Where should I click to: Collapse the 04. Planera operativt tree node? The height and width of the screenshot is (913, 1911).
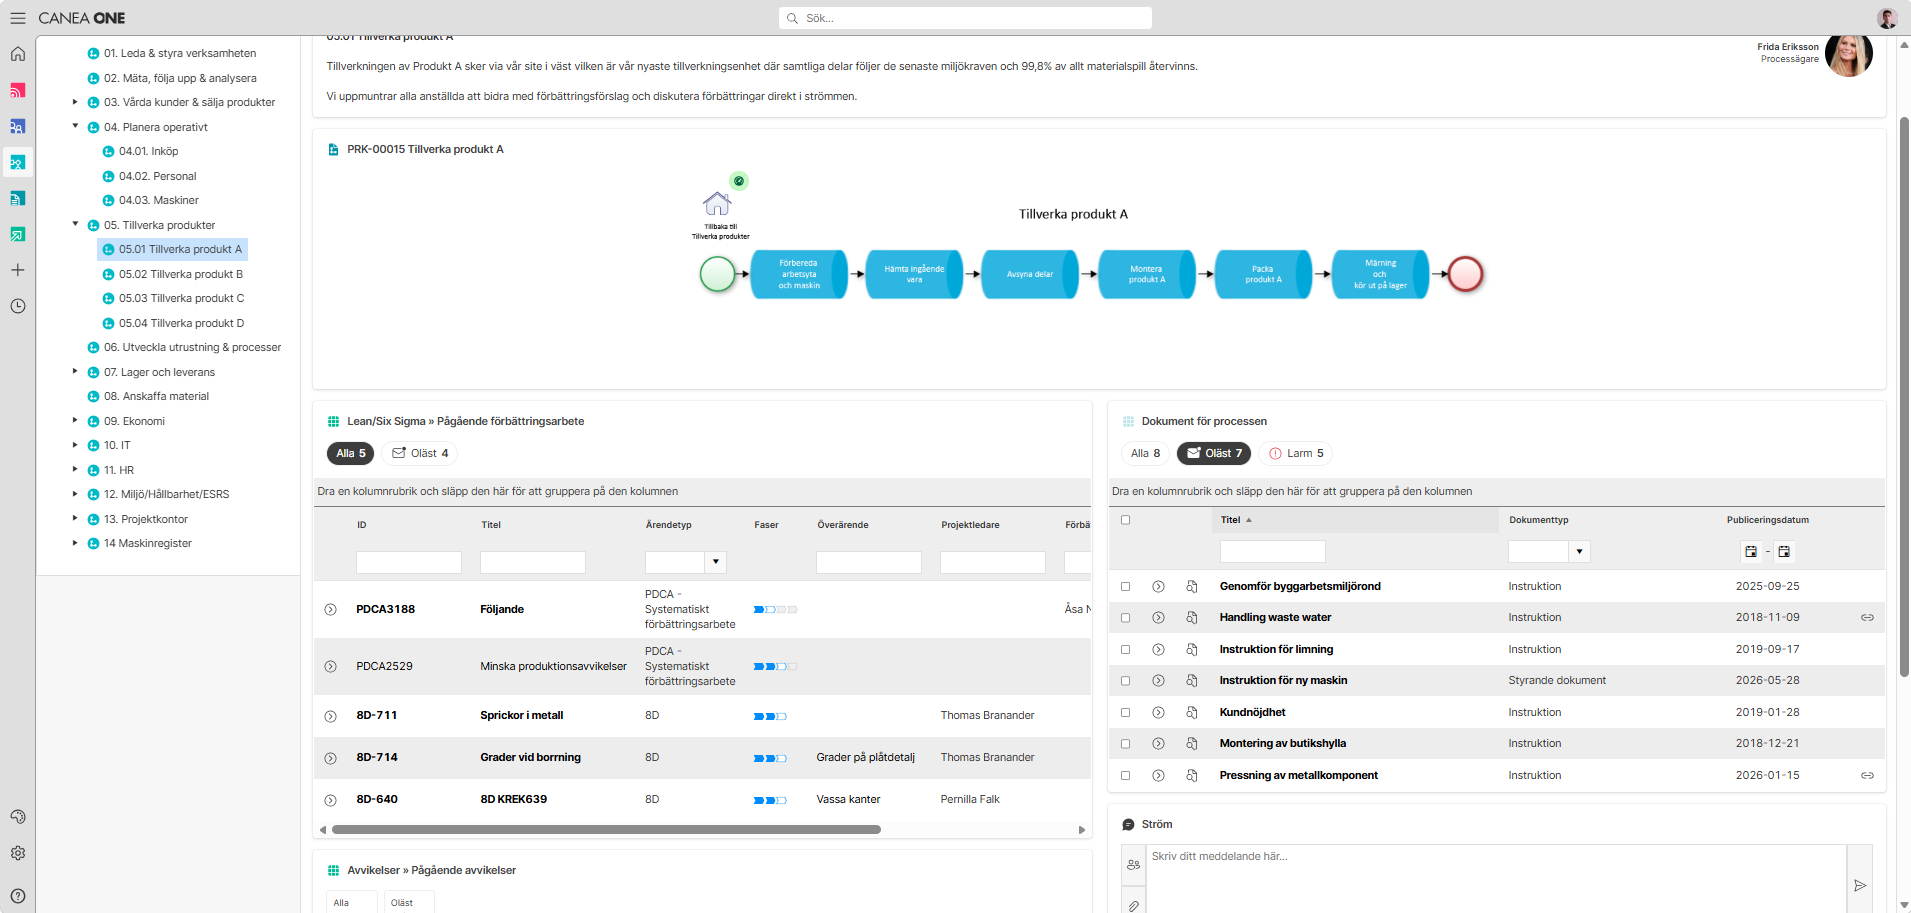(x=75, y=126)
